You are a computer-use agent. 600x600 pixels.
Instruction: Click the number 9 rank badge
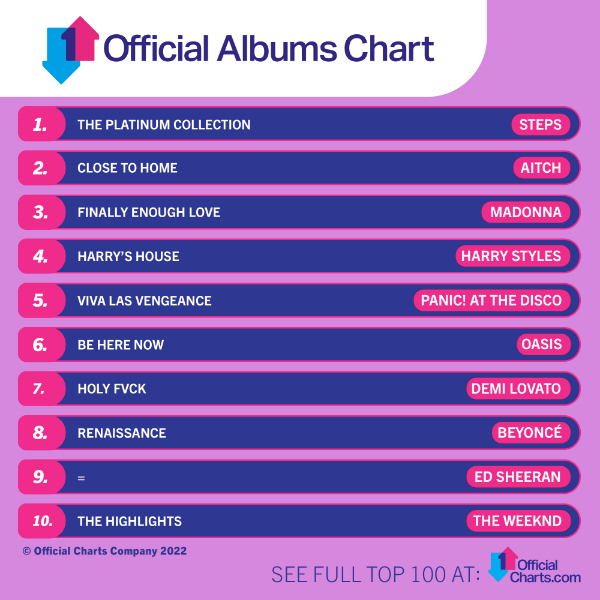point(41,477)
